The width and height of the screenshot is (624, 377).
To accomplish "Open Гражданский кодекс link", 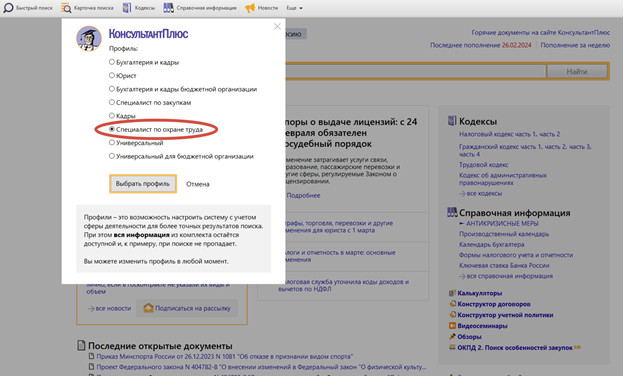I will [x=525, y=150].
